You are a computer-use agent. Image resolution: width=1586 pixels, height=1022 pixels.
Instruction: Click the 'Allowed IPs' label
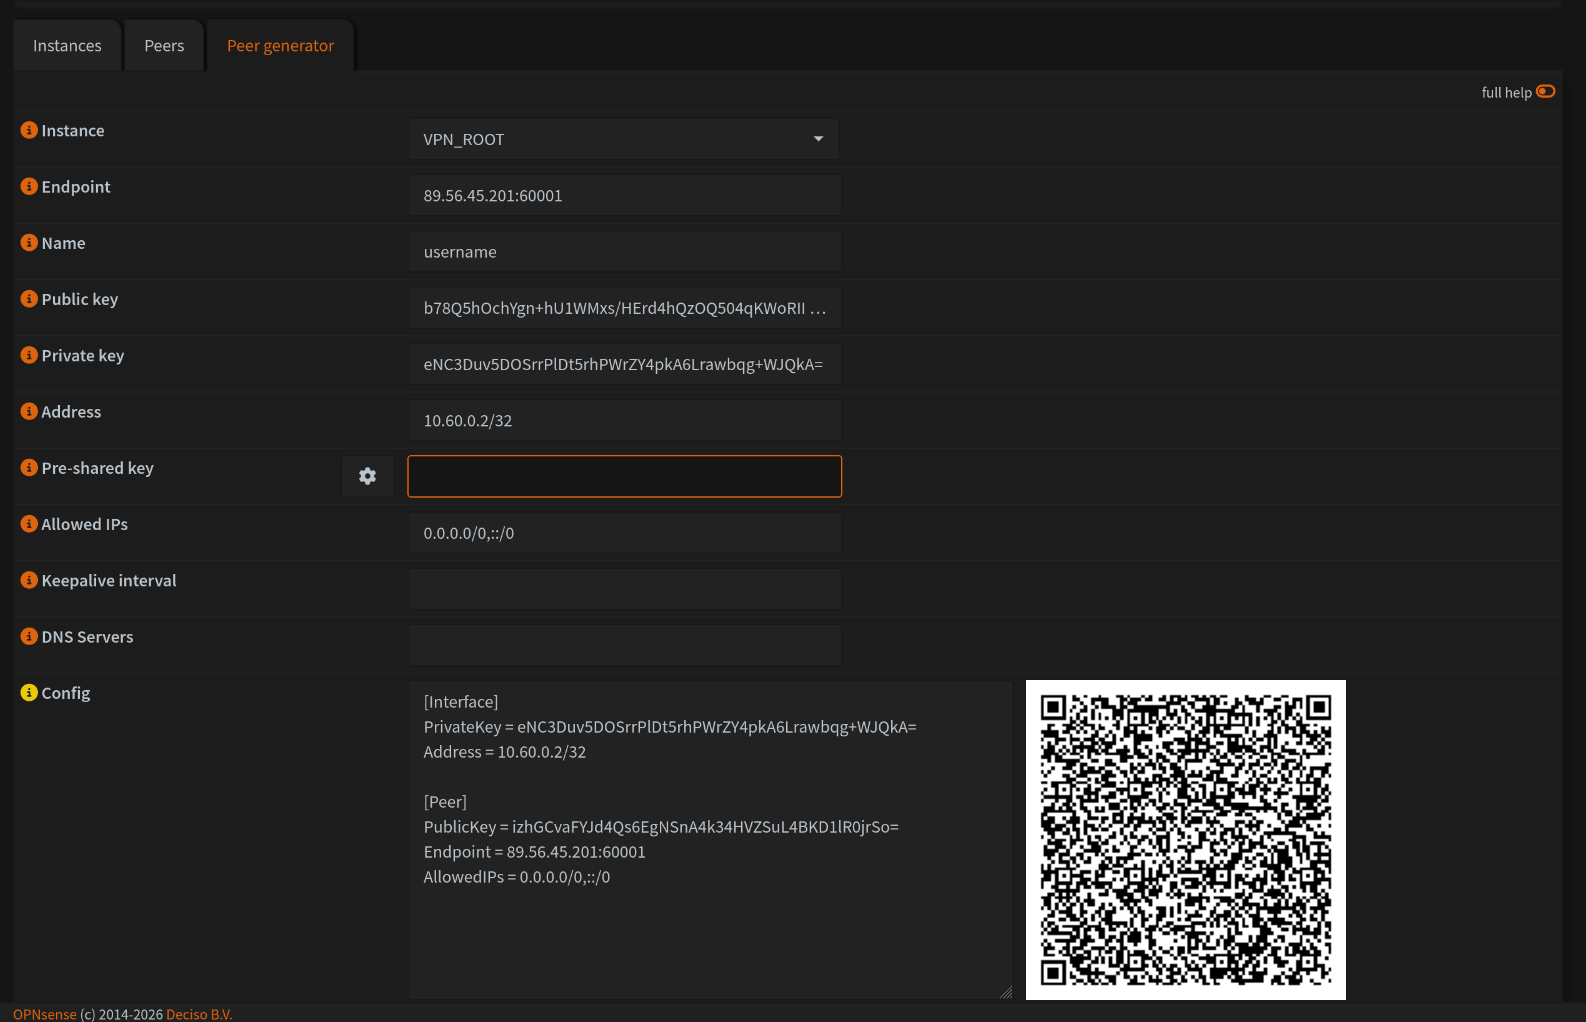point(84,524)
